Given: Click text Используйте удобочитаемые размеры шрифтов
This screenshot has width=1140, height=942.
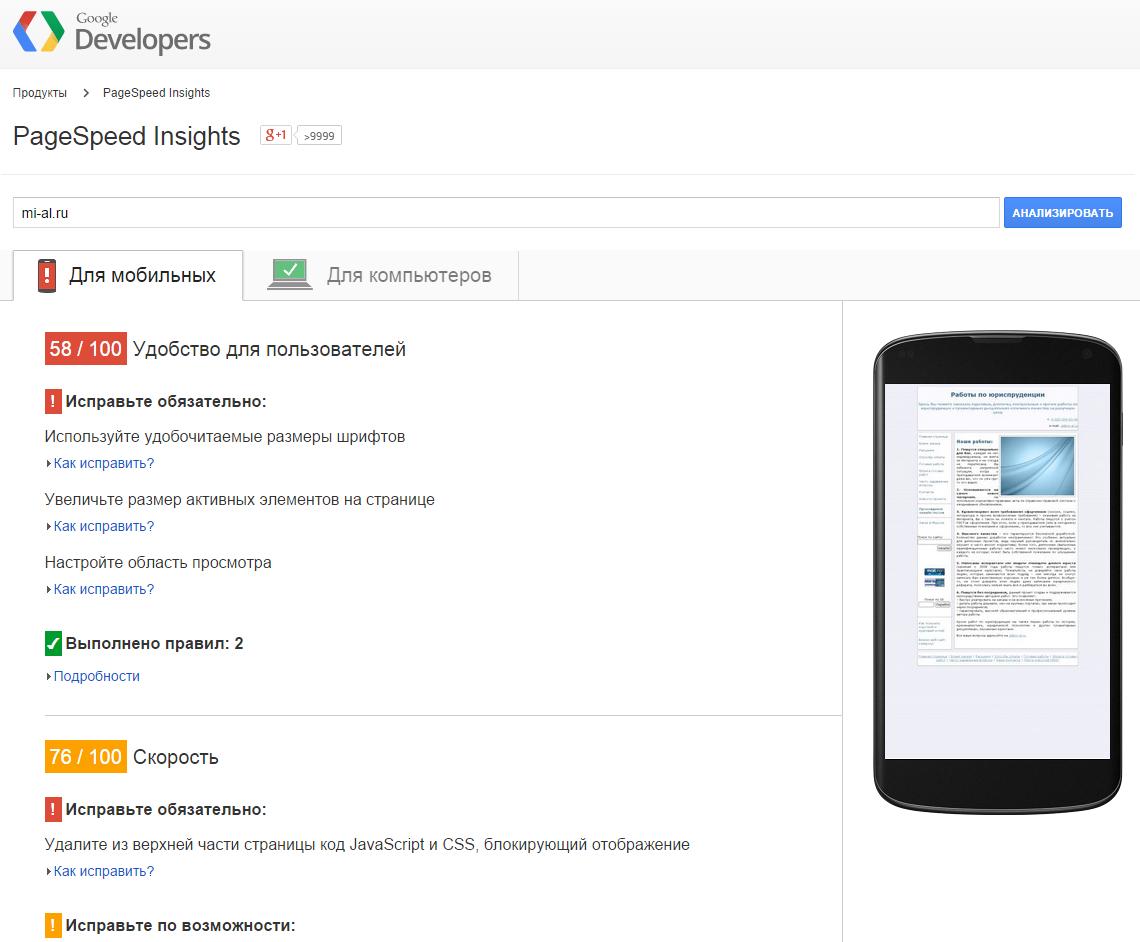Looking at the screenshot, I should [x=225, y=437].
